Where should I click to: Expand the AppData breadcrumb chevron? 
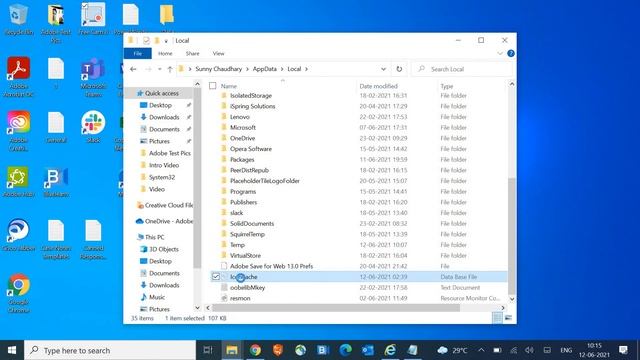282,69
